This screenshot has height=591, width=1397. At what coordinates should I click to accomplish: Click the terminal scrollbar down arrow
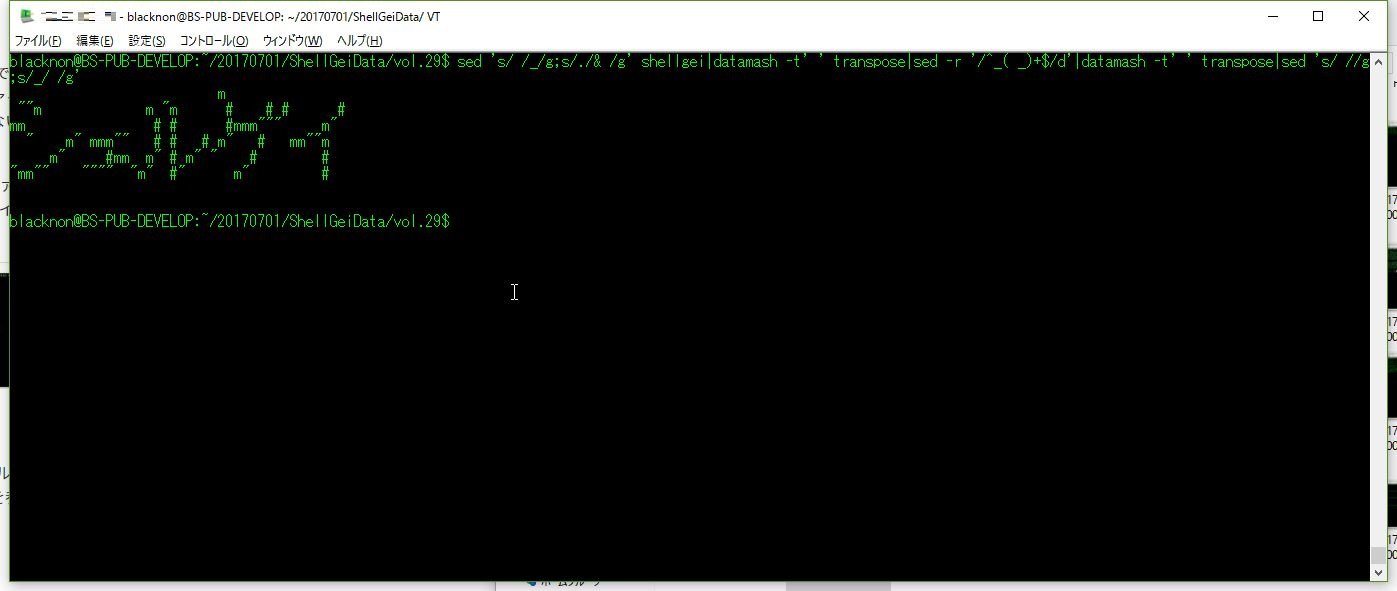click(1378, 573)
